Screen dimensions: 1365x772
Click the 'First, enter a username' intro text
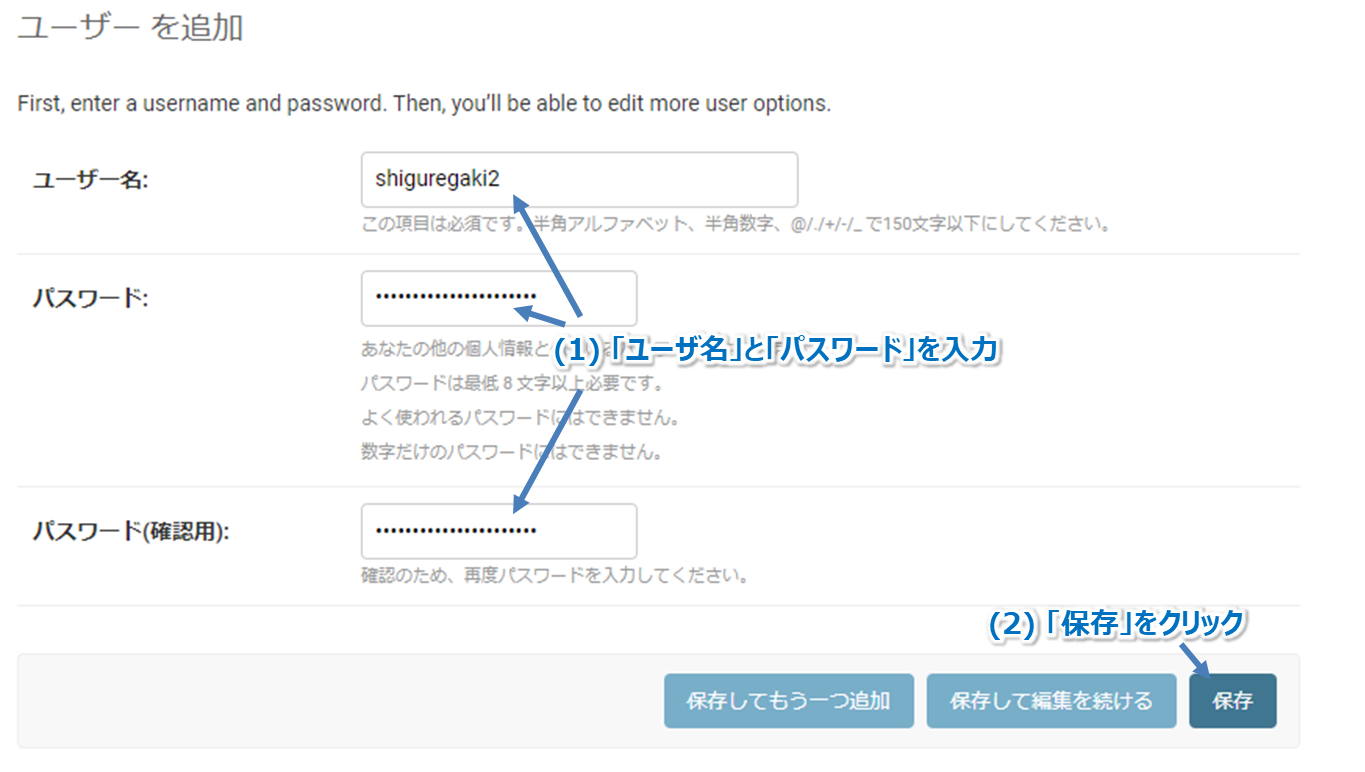click(x=424, y=103)
